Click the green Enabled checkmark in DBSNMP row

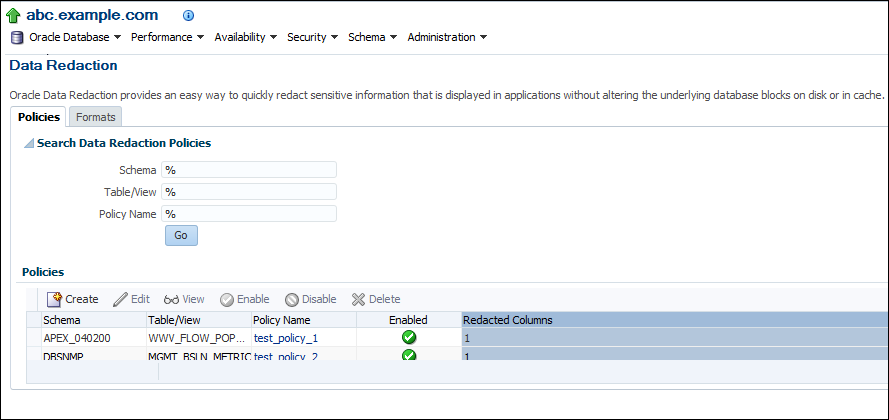[409, 355]
